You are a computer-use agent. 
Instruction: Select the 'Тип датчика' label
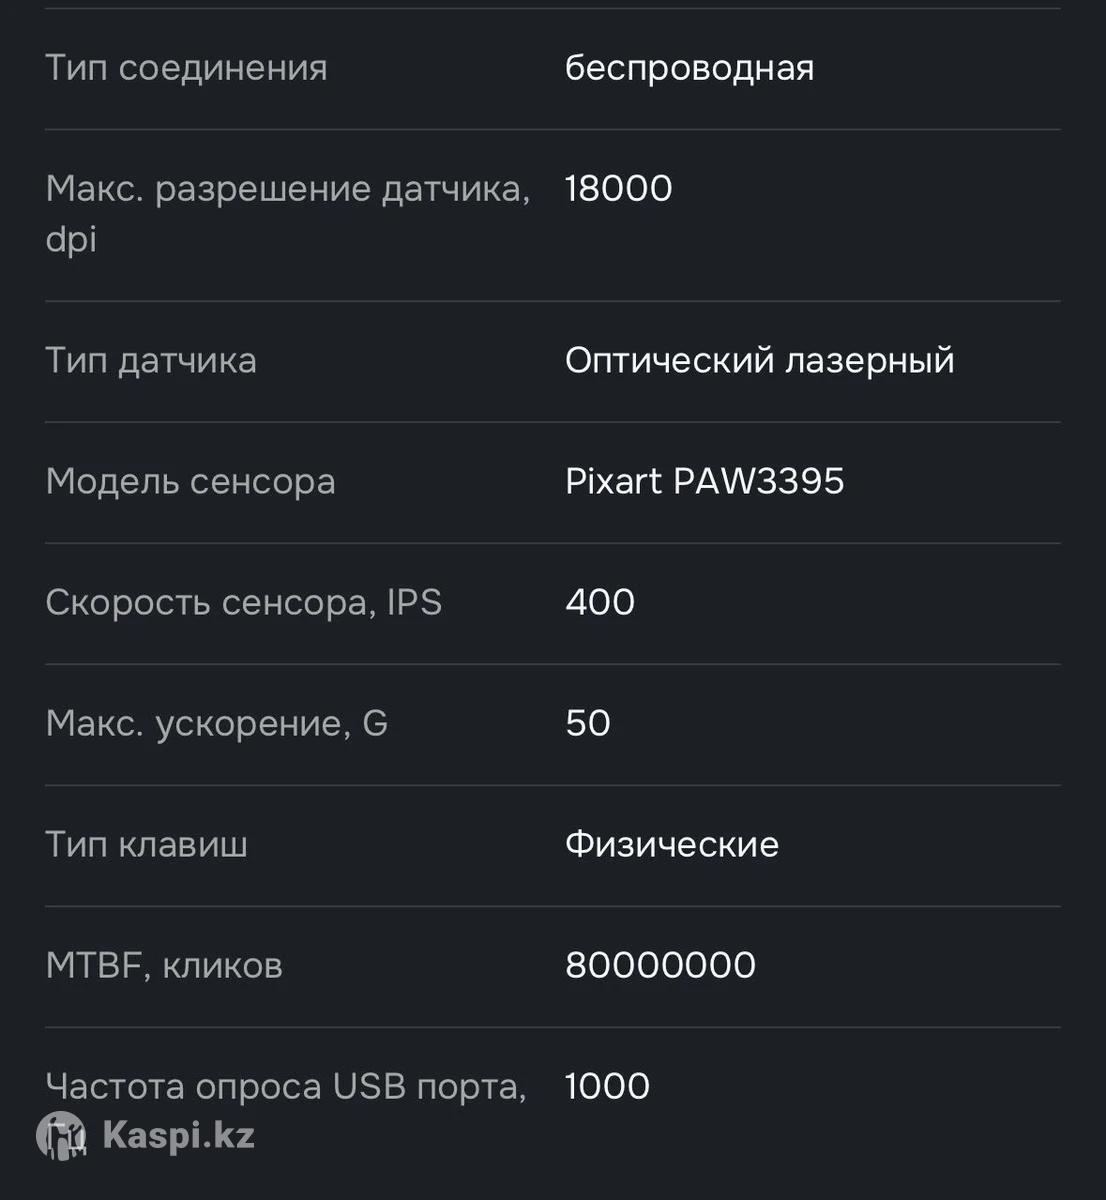point(151,360)
